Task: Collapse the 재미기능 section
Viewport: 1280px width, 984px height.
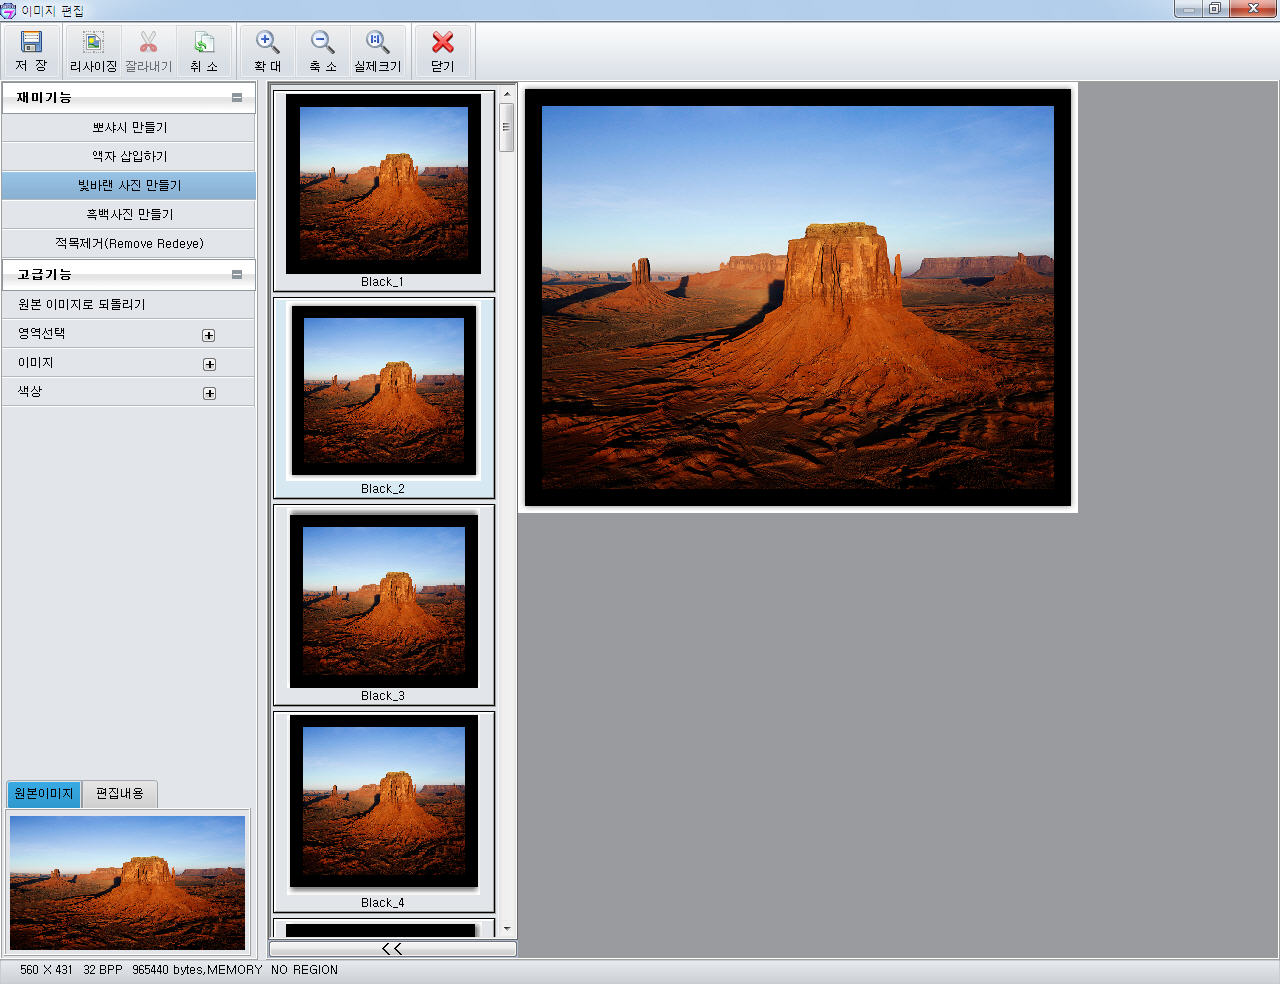Action: 237,98
